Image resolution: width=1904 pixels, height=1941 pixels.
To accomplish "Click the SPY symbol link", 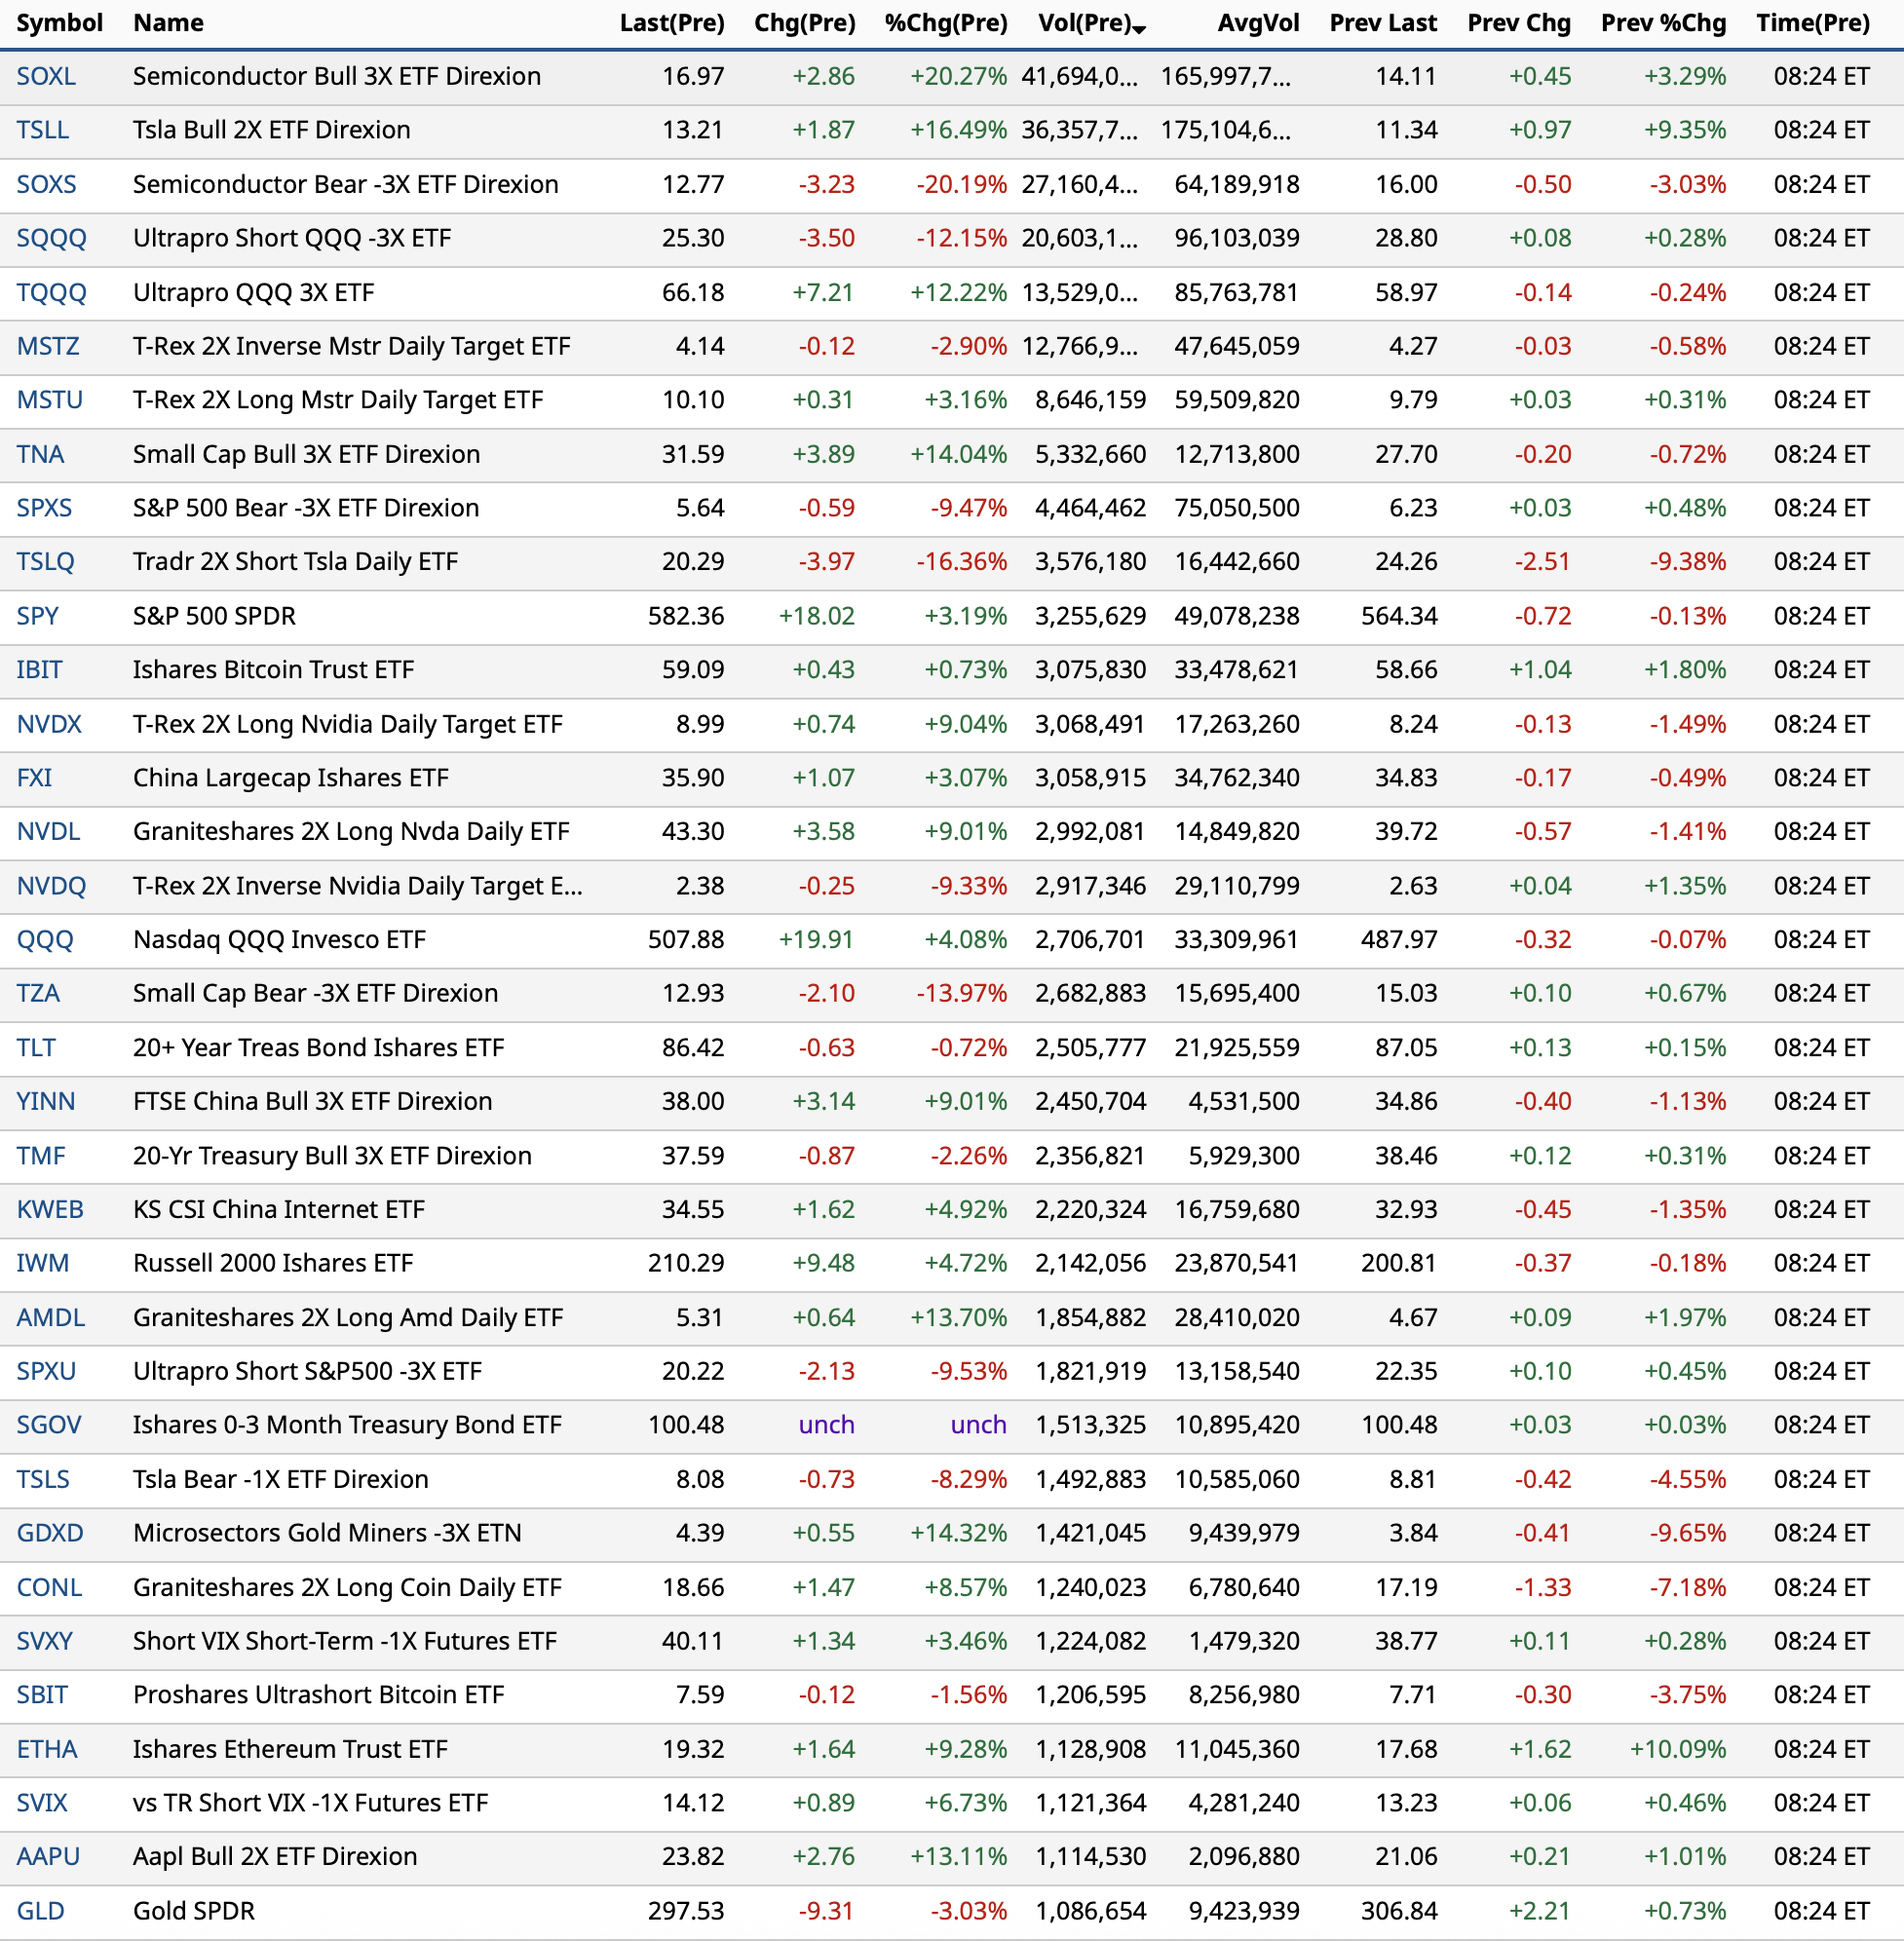I will (x=37, y=616).
